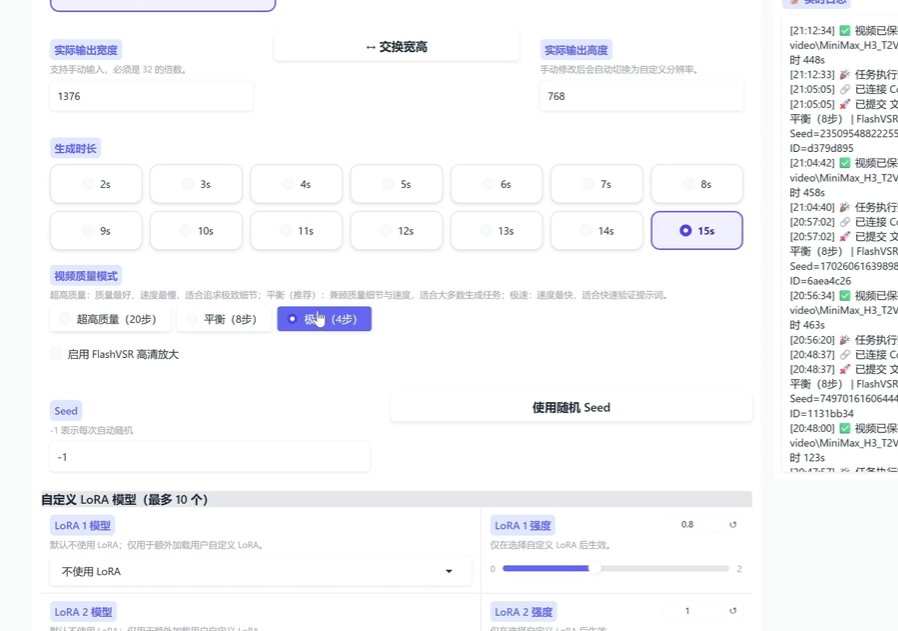The width and height of the screenshot is (898, 631).
Task: Click the log line ID=d379d895
Action: 821,148
